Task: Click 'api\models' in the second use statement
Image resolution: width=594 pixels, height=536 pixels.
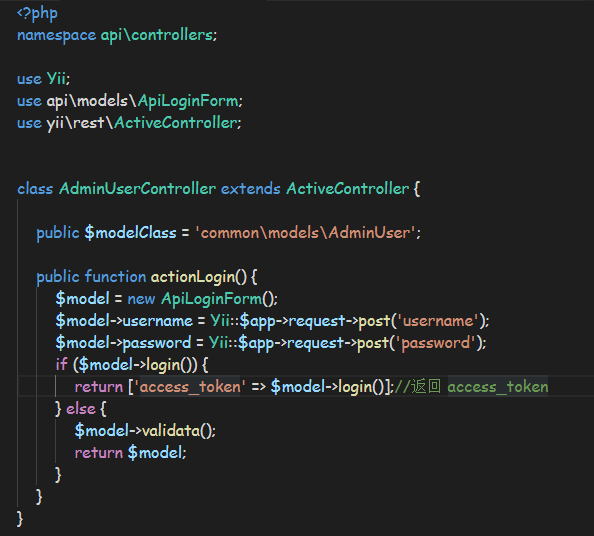Action: 87,101
